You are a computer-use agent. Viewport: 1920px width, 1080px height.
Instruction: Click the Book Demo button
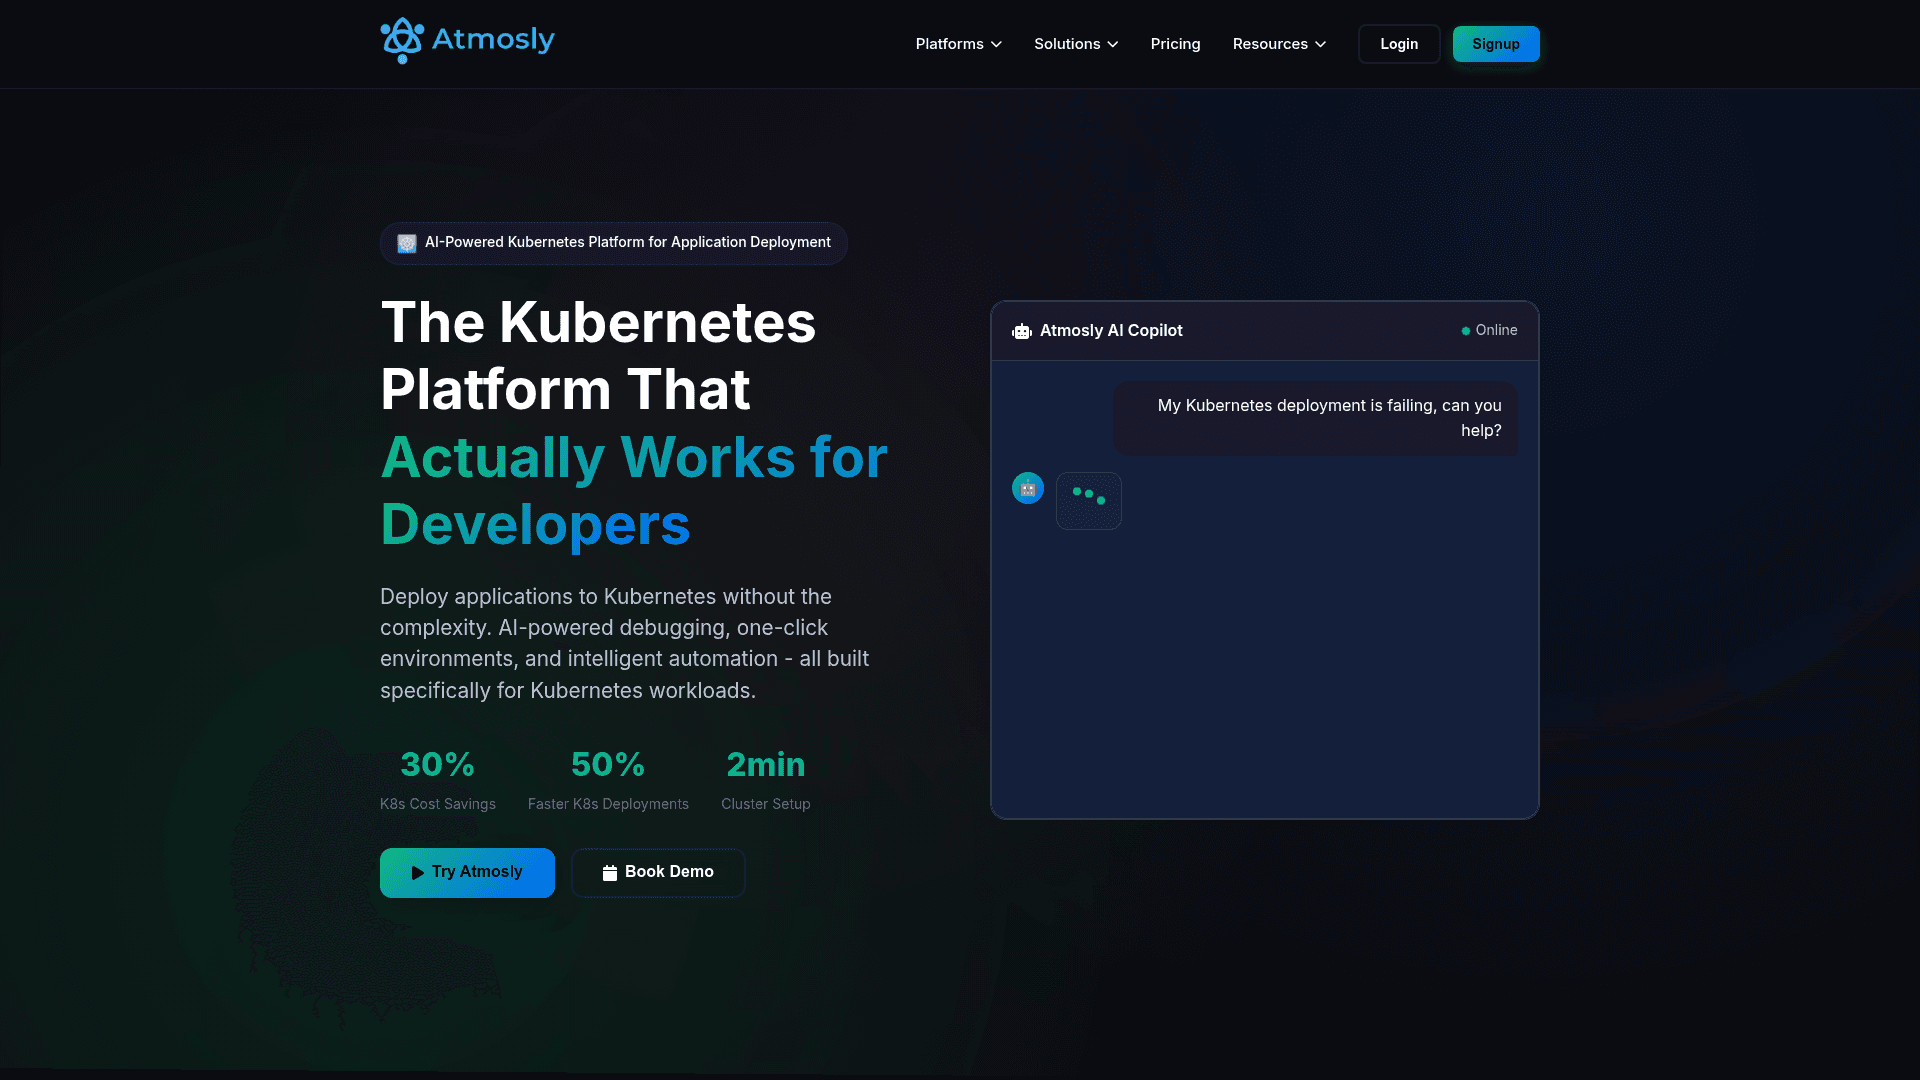click(657, 872)
